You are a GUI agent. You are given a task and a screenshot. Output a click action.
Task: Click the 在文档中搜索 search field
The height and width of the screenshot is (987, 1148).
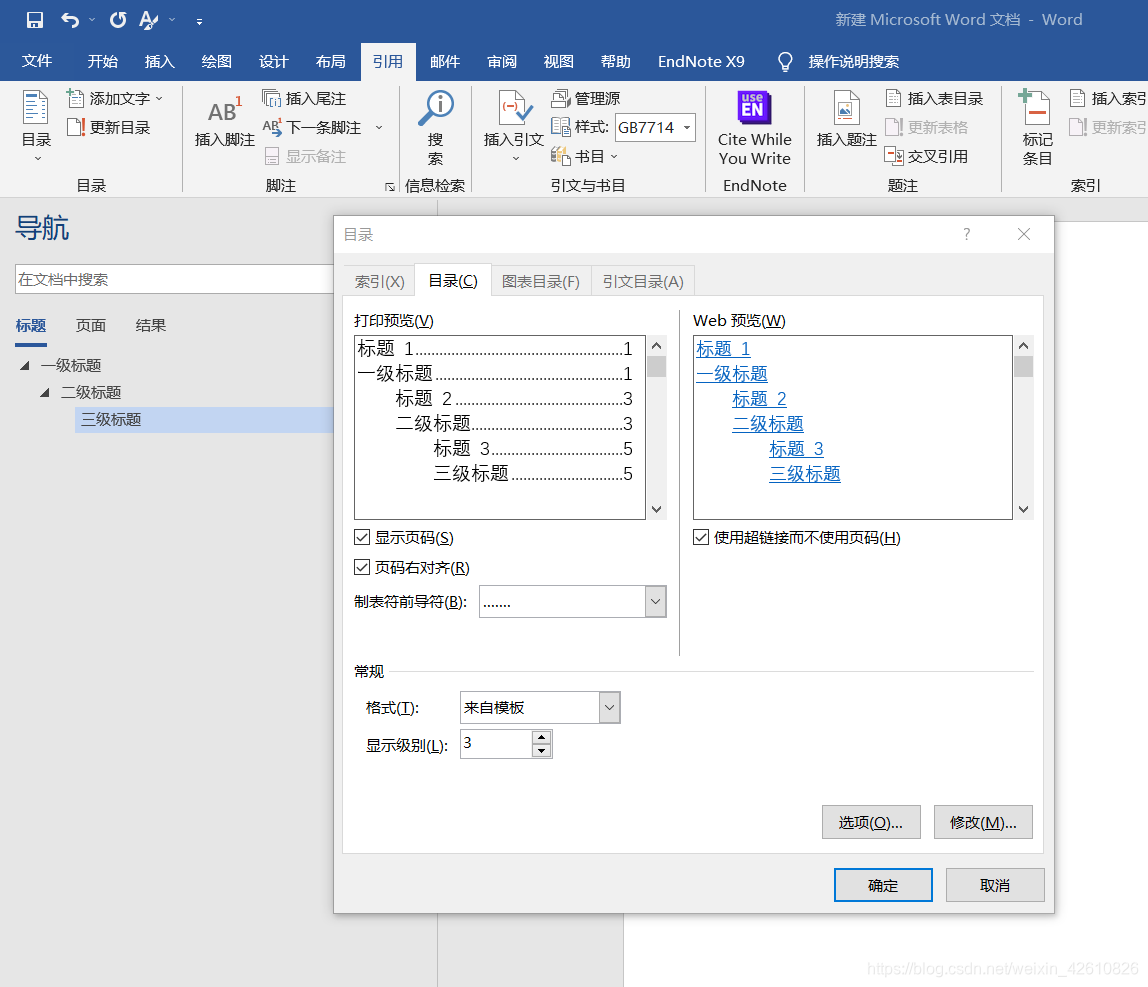point(174,279)
